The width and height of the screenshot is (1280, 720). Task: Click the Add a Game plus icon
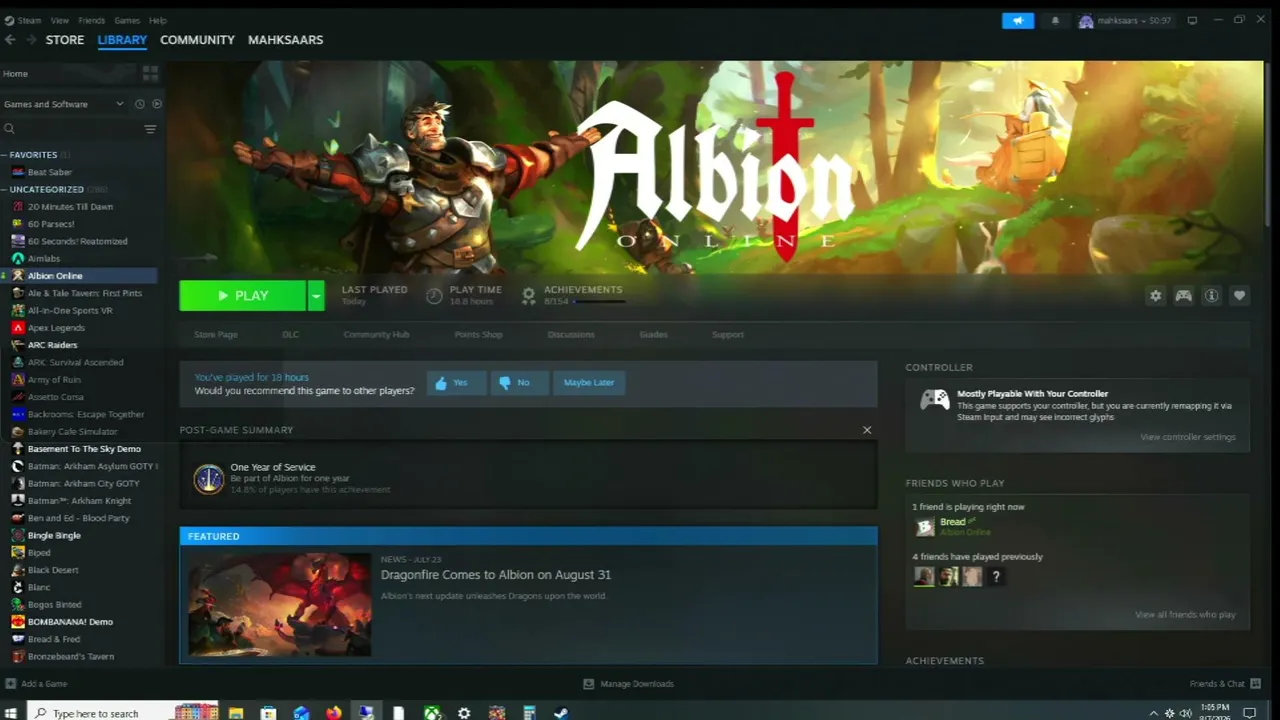[x=11, y=684]
